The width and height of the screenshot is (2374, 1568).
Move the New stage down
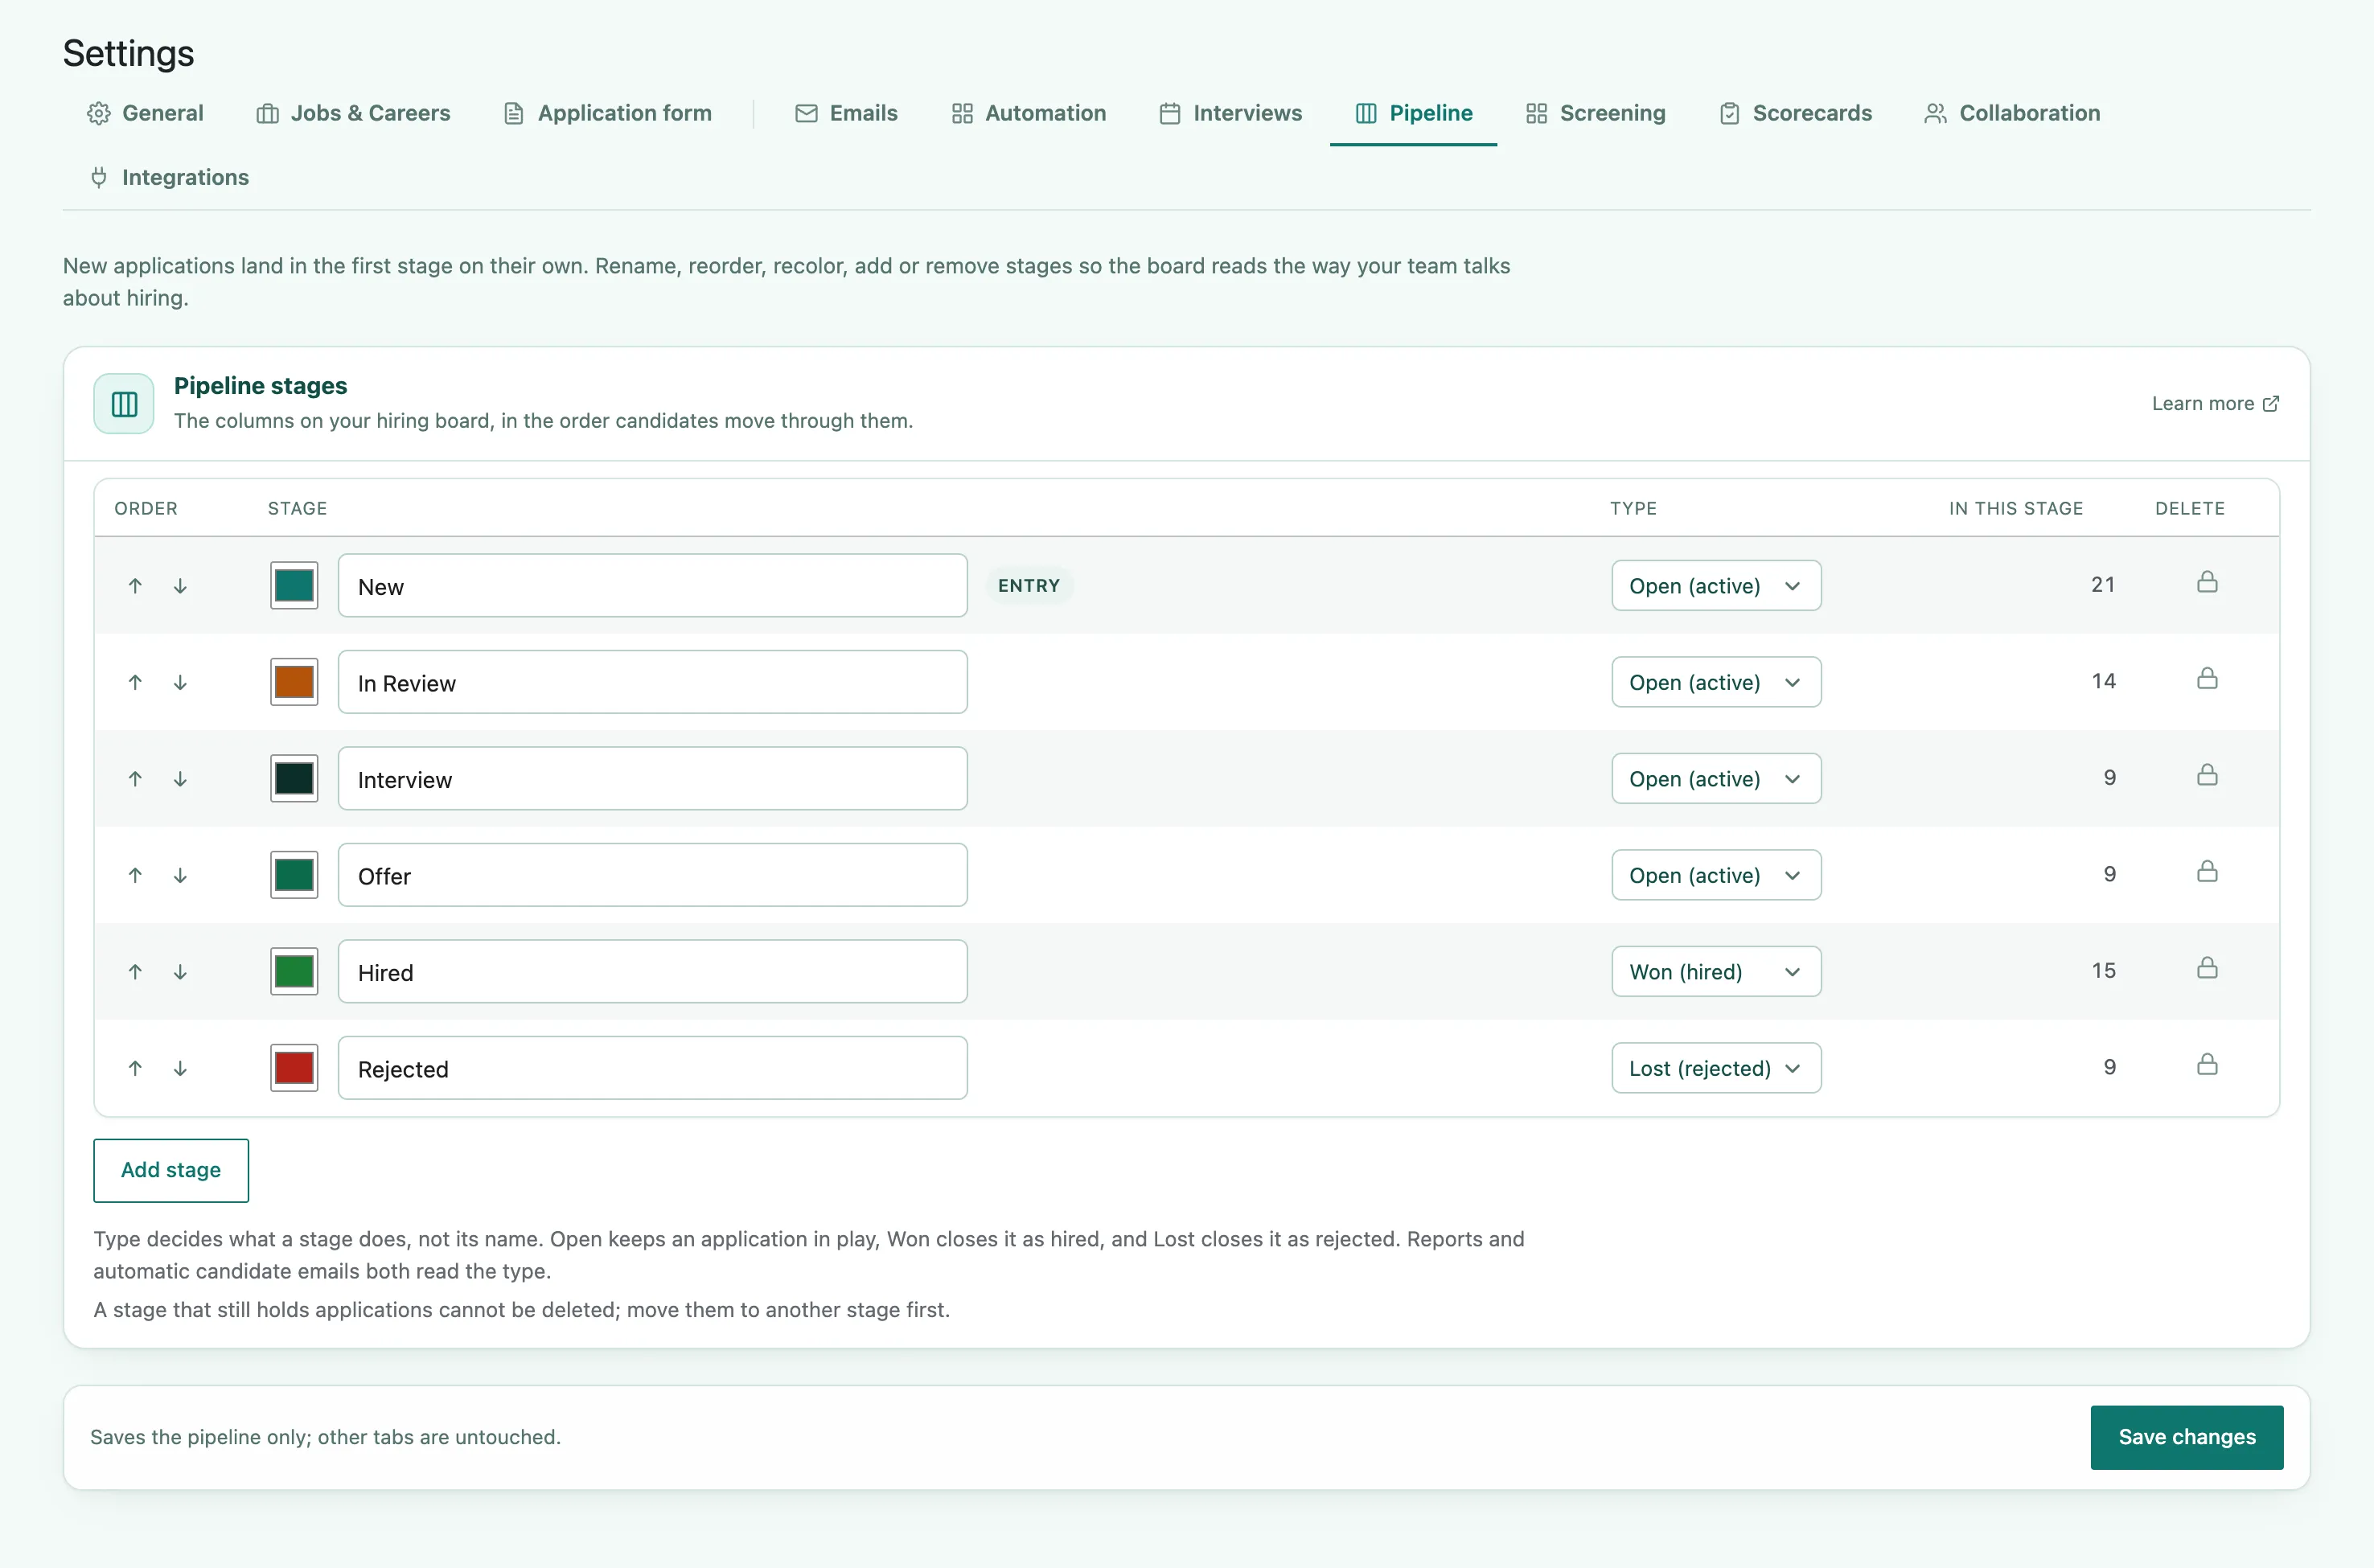[180, 586]
